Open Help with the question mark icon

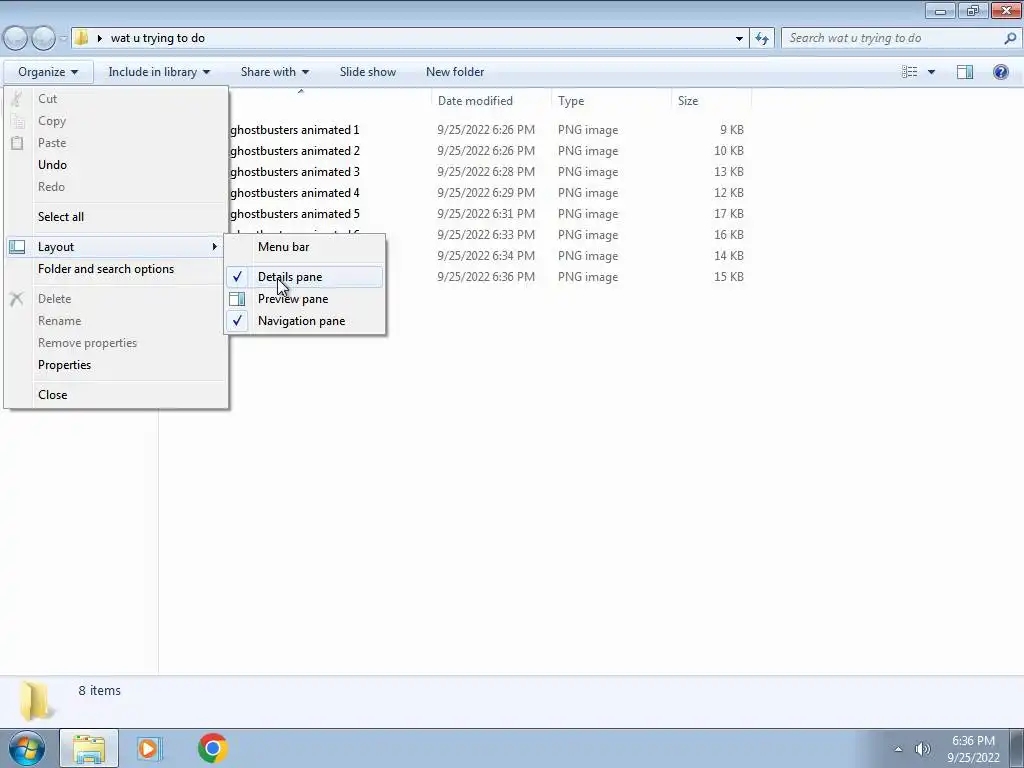click(1000, 72)
